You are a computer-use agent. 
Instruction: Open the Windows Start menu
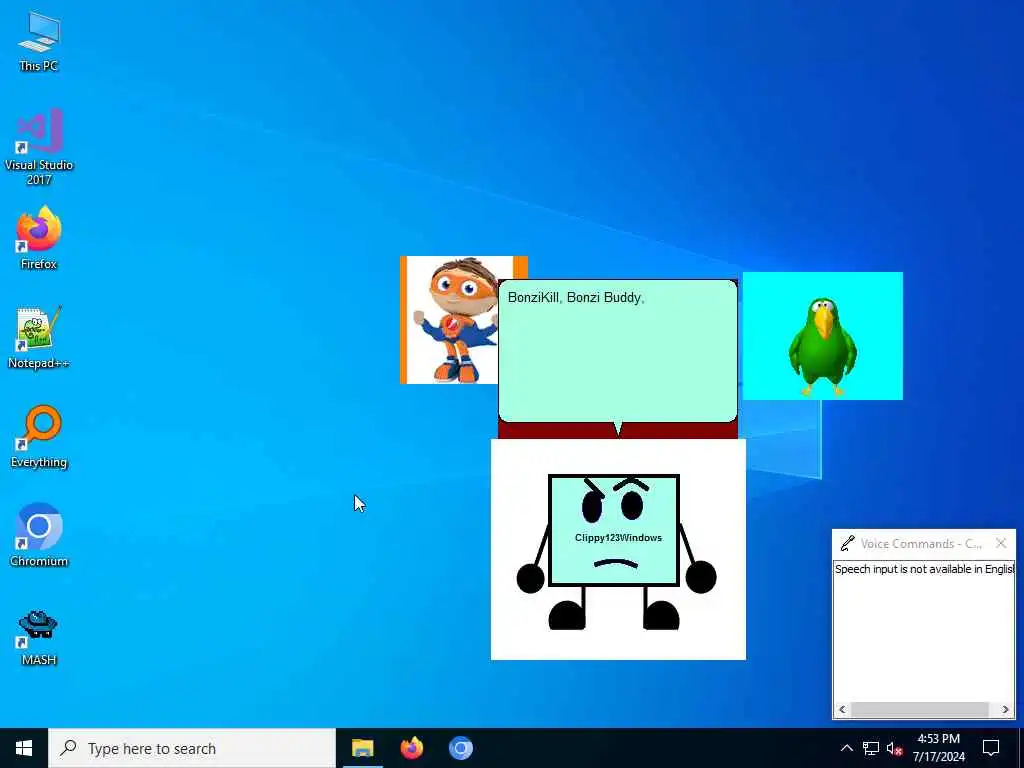pos(24,748)
